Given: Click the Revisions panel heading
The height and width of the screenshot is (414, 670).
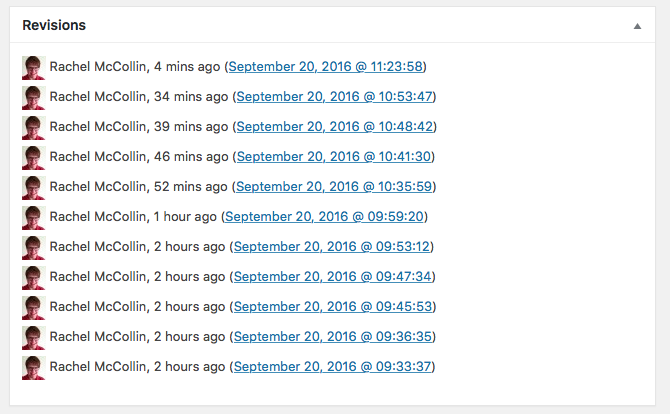Looking at the screenshot, I should pos(54,25).
